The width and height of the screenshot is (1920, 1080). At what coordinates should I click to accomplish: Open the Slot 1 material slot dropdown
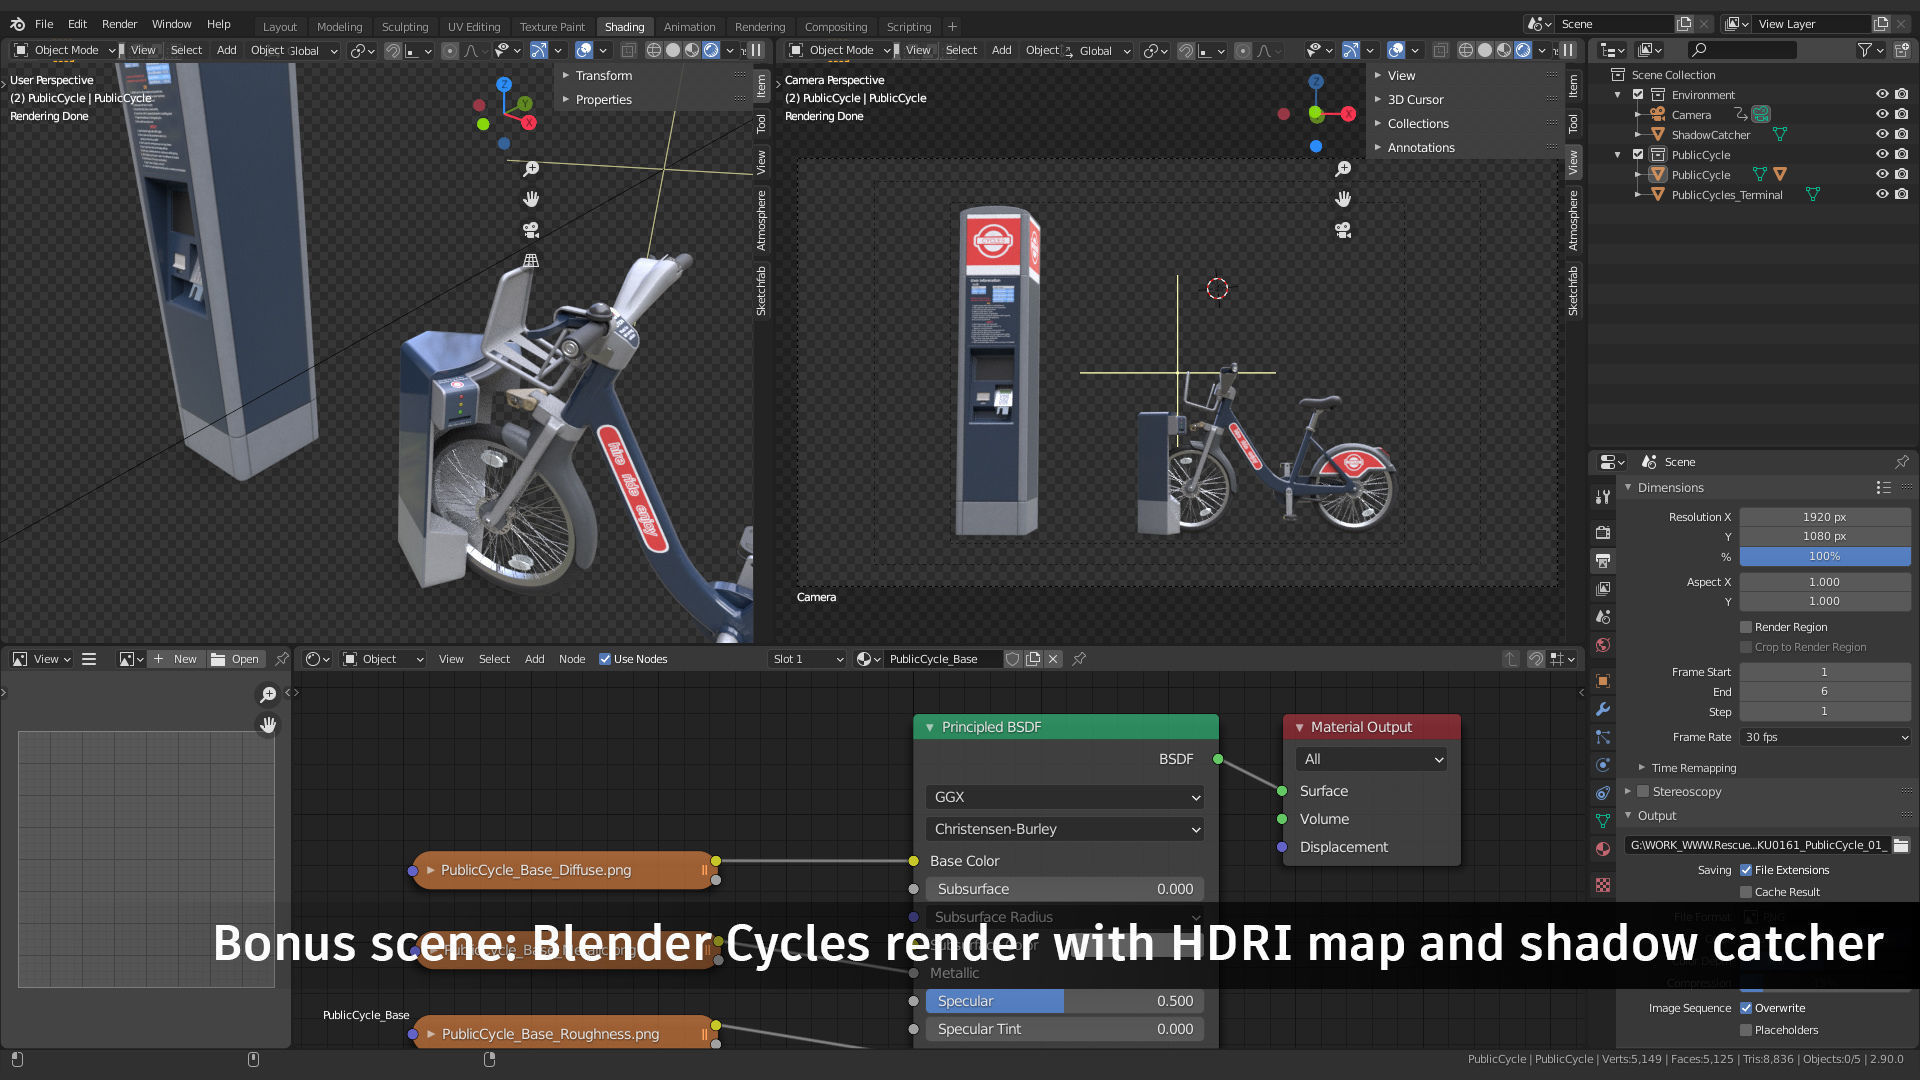tap(808, 659)
